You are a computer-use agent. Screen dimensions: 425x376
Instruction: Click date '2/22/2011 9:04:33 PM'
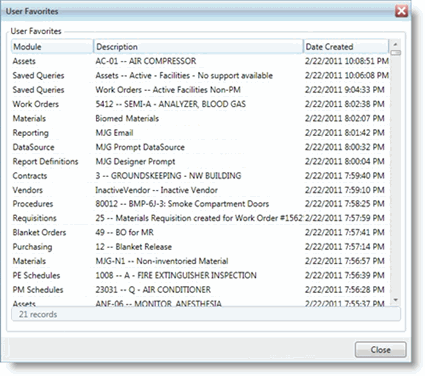click(x=345, y=90)
